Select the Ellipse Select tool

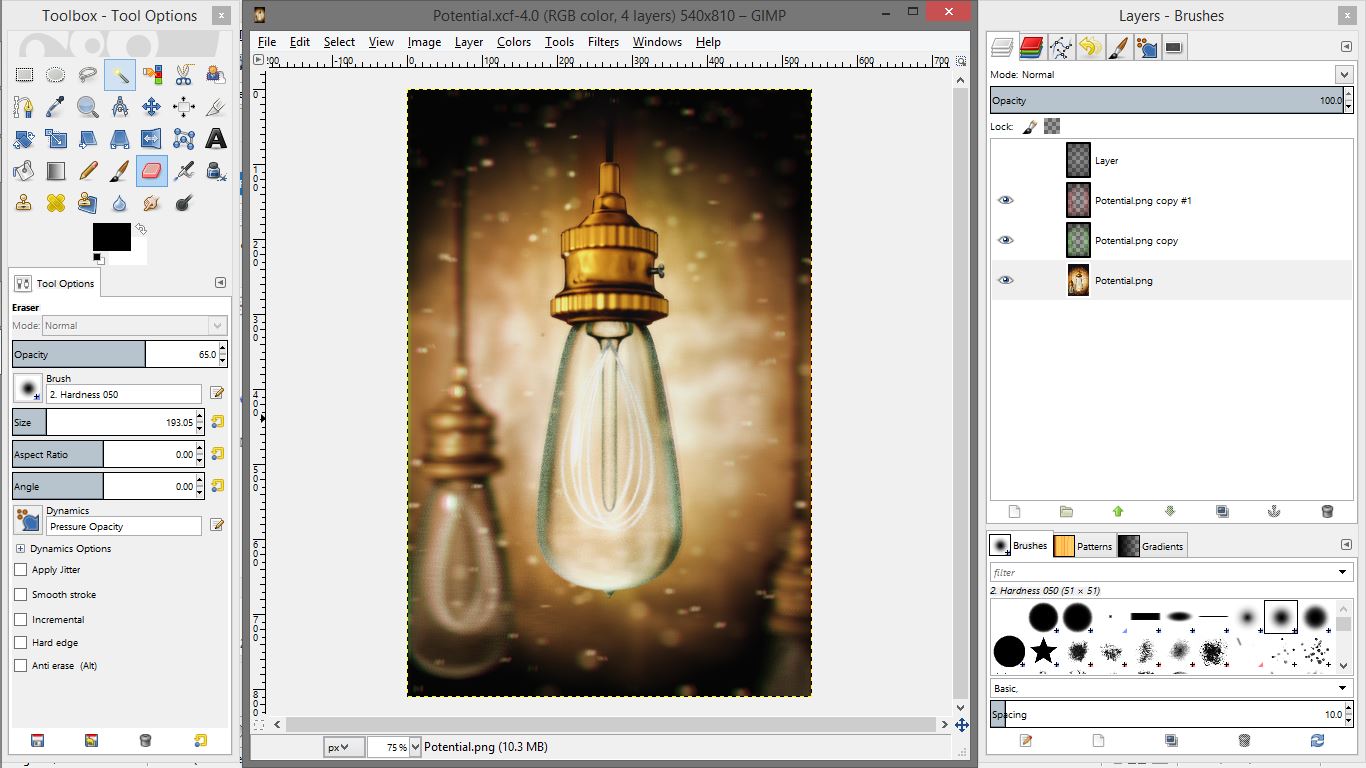point(56,74)
